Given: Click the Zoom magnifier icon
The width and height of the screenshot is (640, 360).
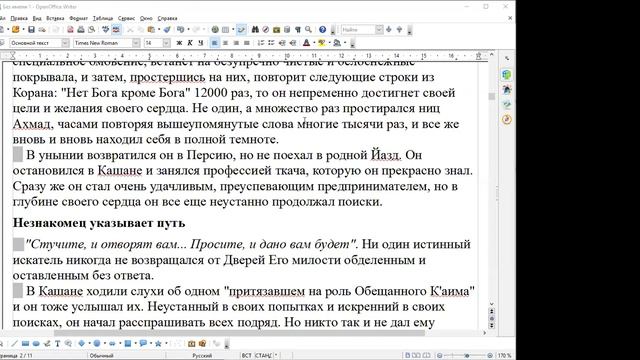Looking at the screenshot, I should pos(308,29).
